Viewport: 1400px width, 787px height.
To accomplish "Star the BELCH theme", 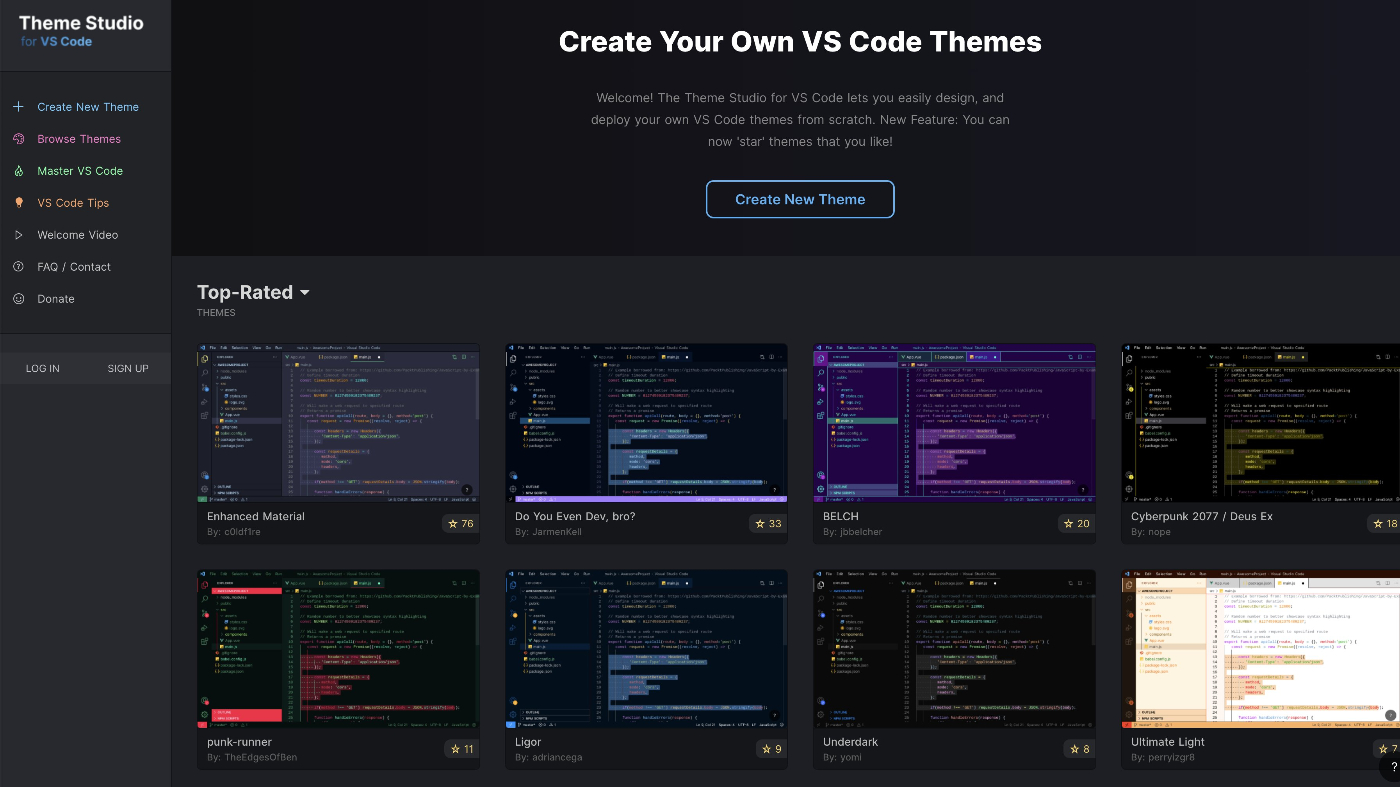I will [1077, 524].
